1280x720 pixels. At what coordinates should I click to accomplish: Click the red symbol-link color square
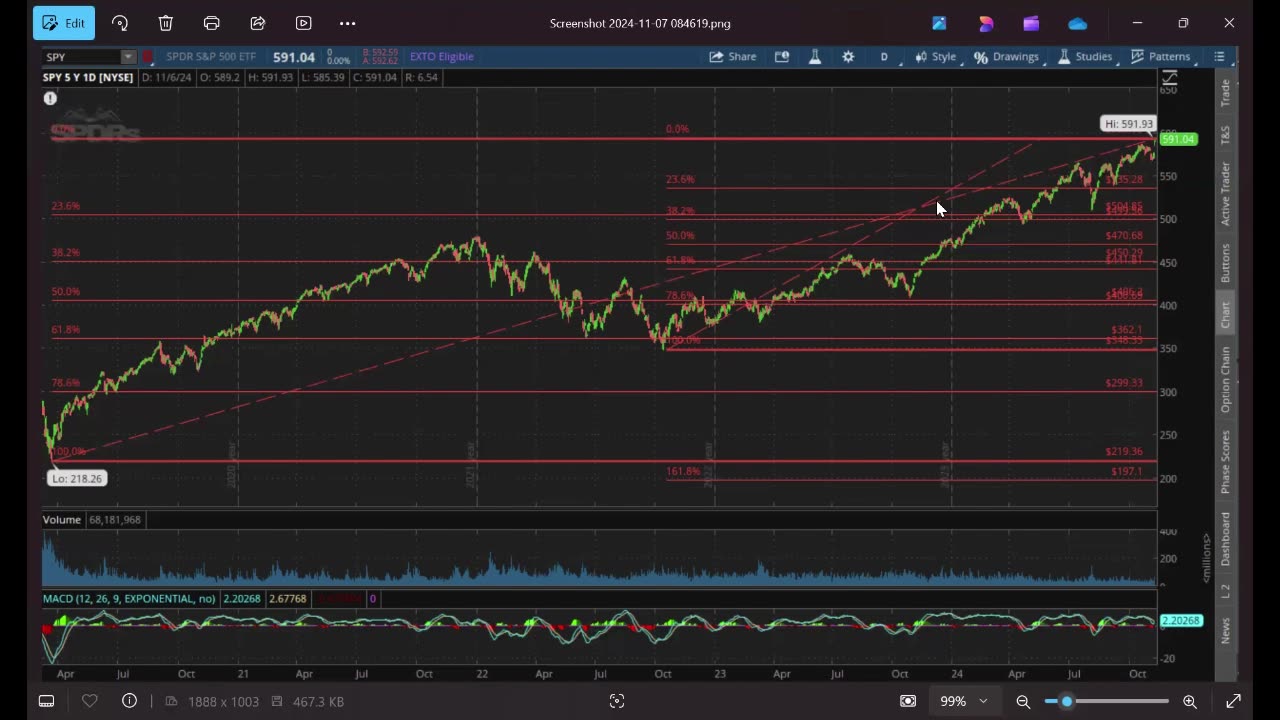coord(148,57)
